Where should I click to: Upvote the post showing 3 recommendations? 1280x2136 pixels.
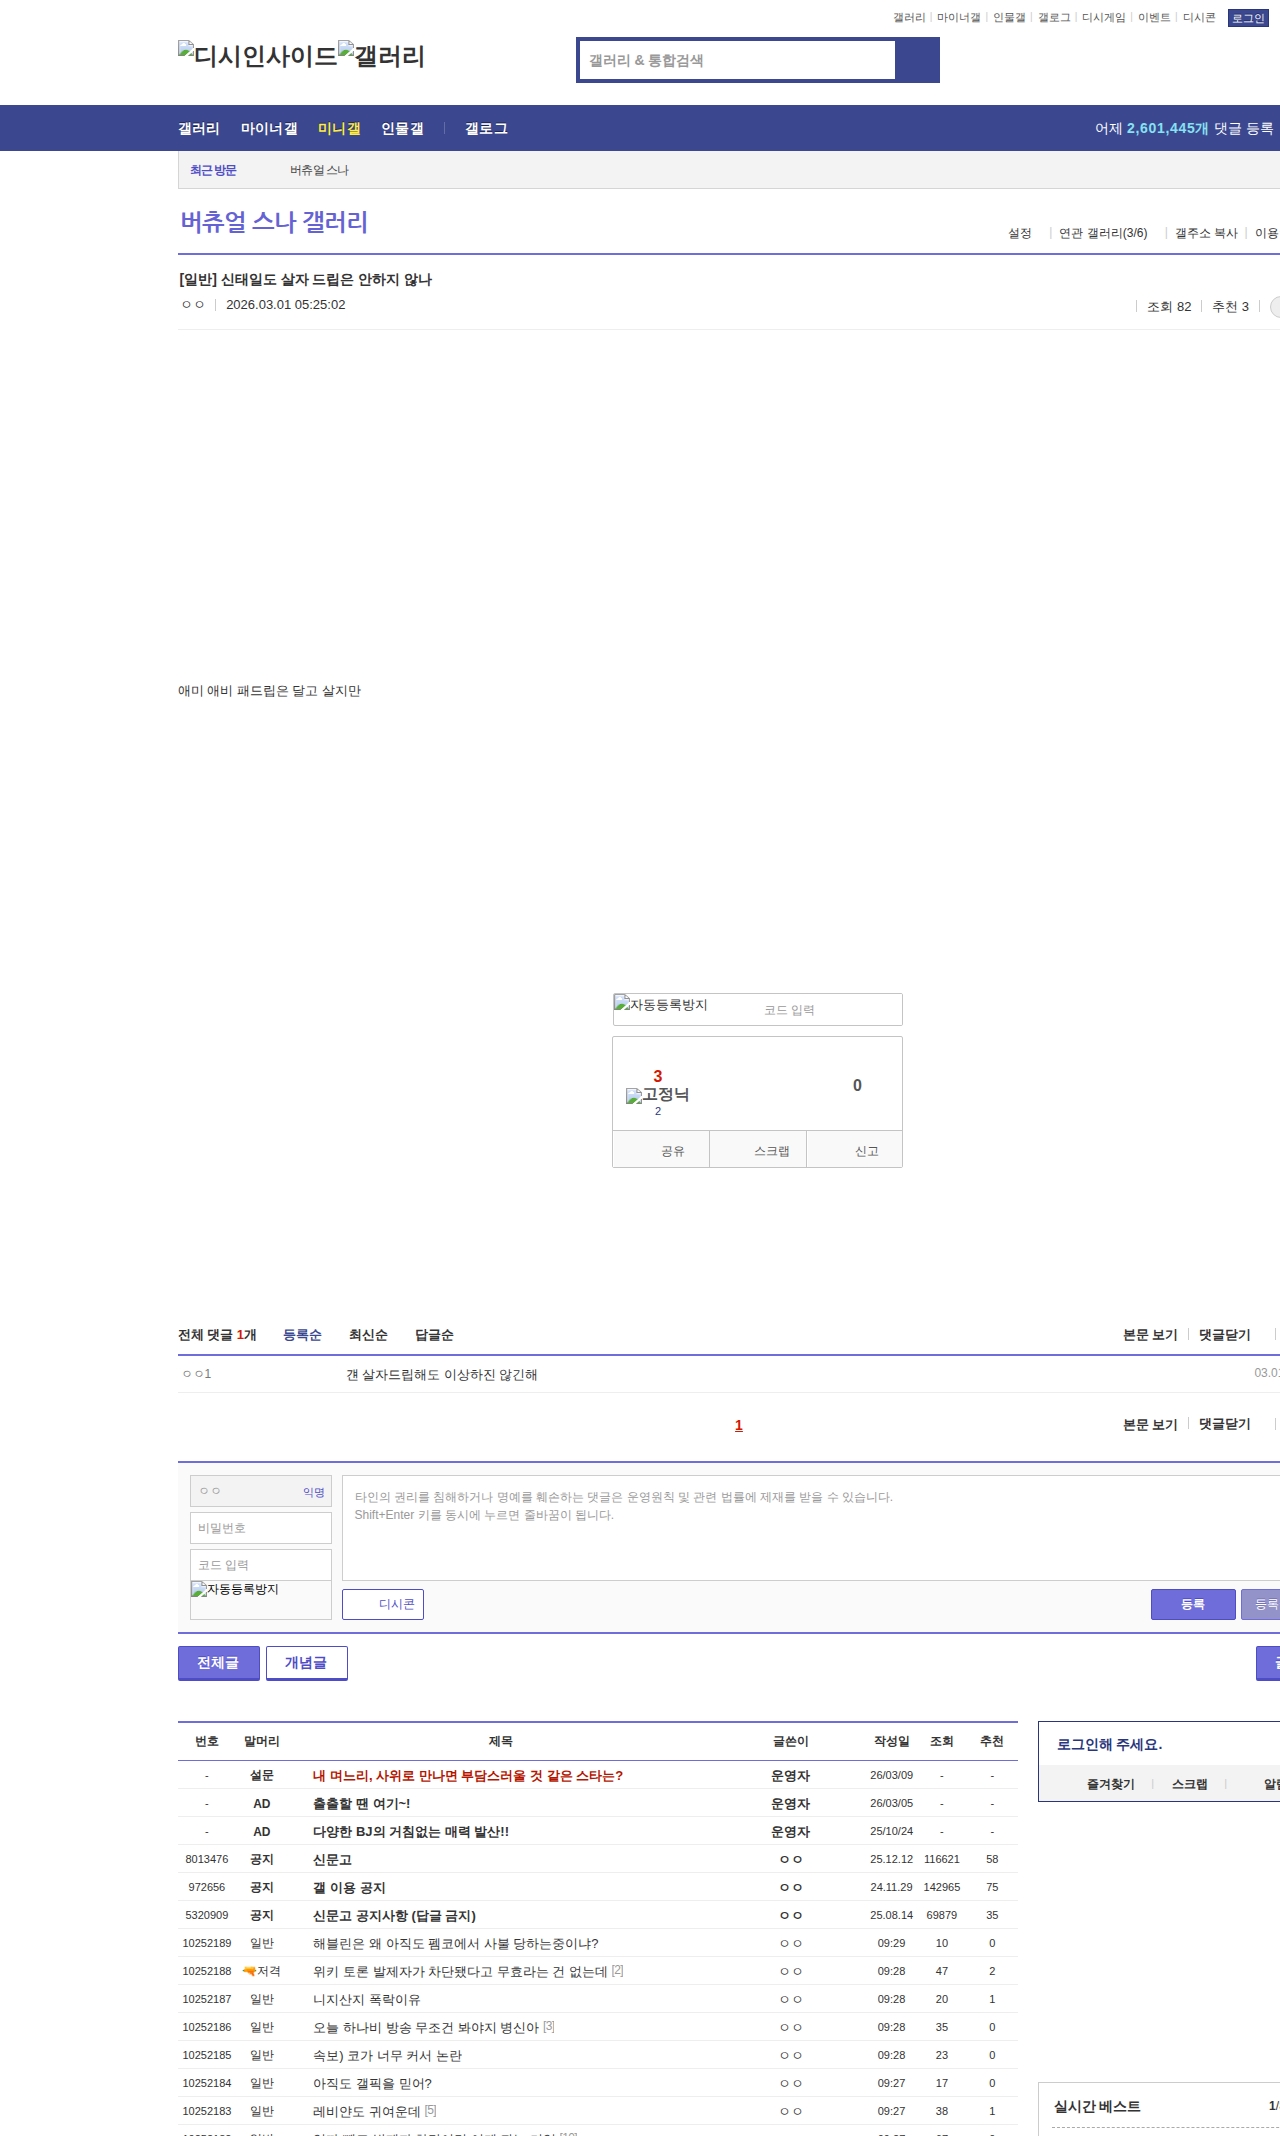tap(657, 1076)
